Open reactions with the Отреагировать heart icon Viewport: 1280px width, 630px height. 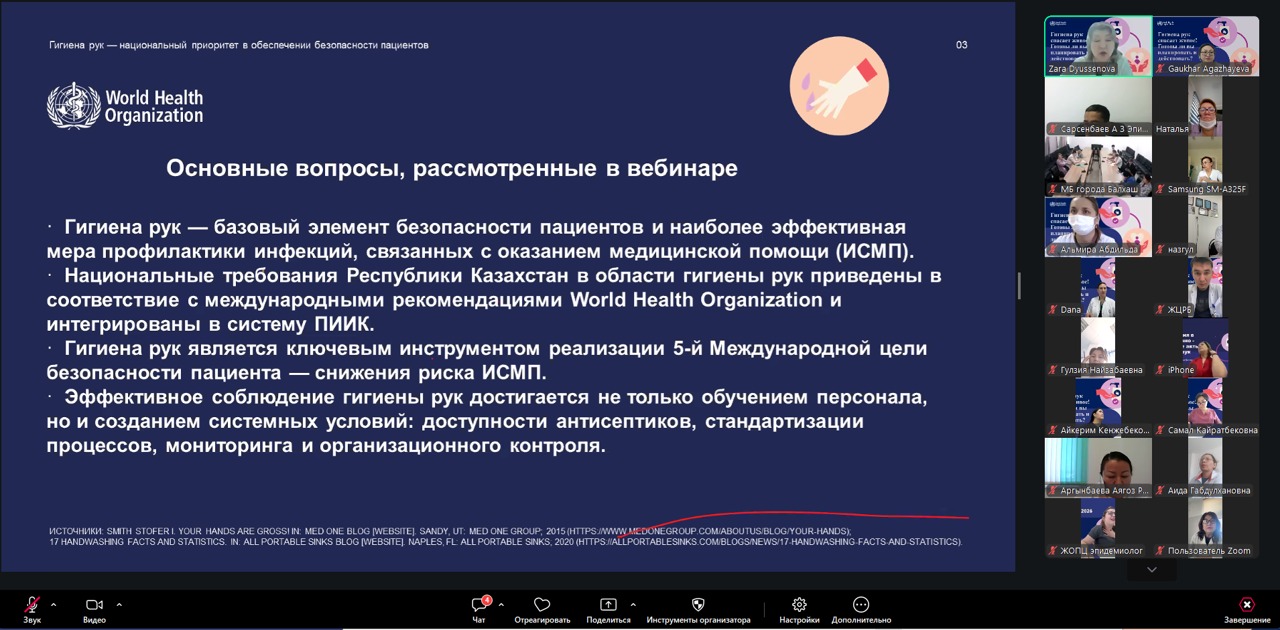(542, 605)
